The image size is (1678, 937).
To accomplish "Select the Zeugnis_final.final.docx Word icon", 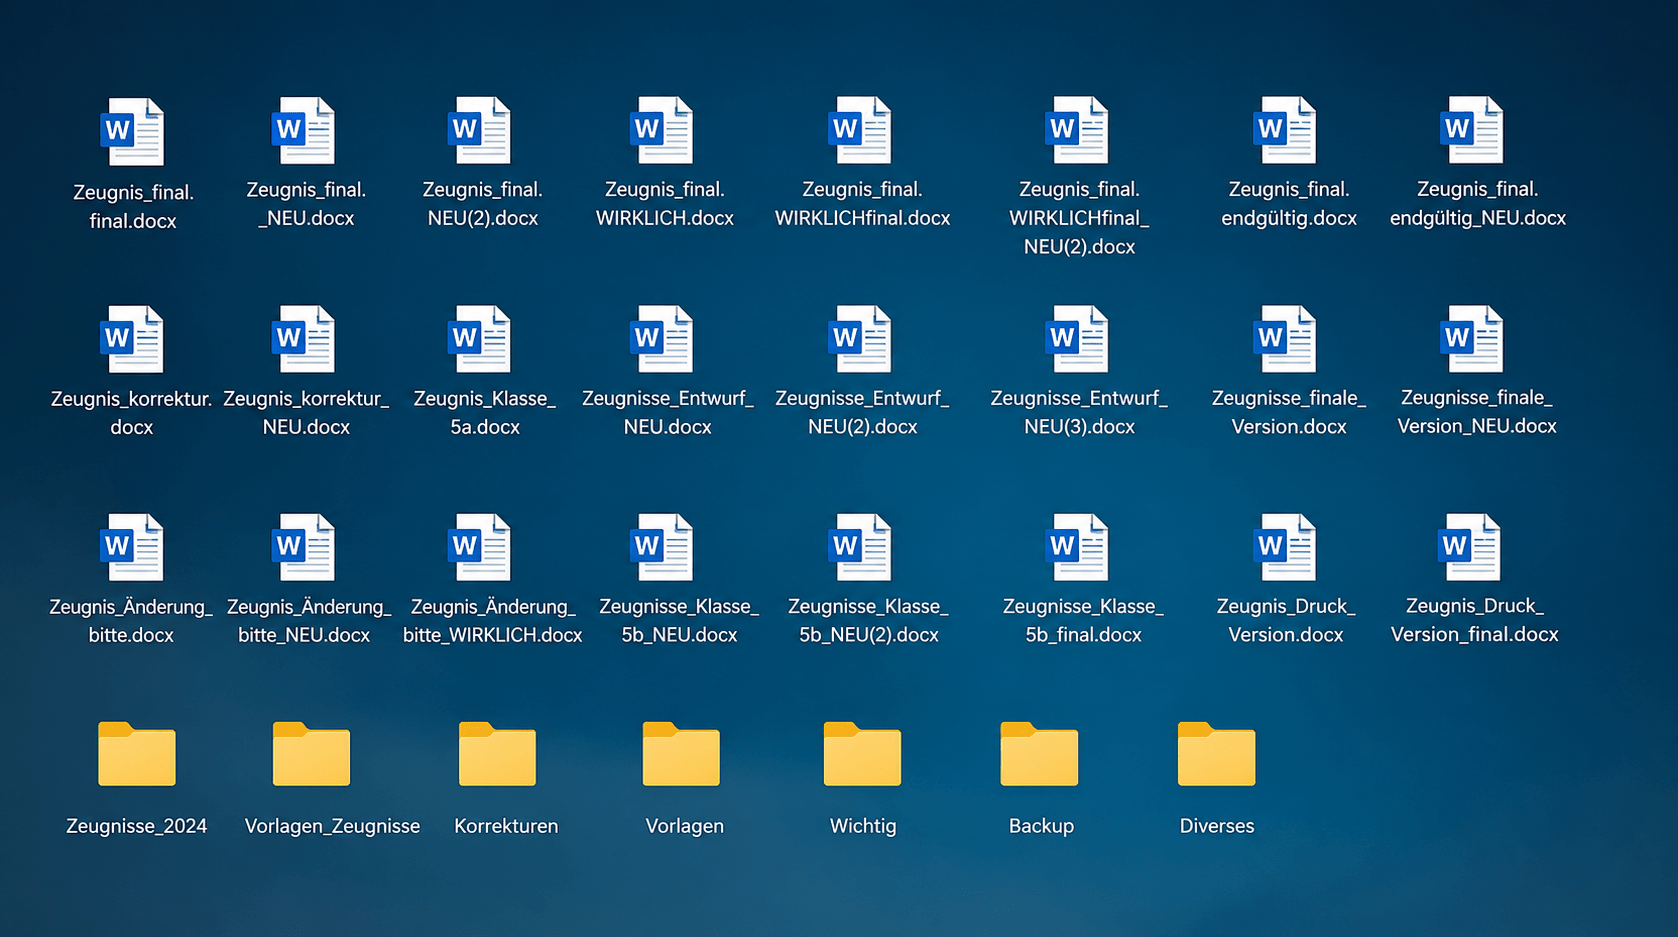I will 132,132.
